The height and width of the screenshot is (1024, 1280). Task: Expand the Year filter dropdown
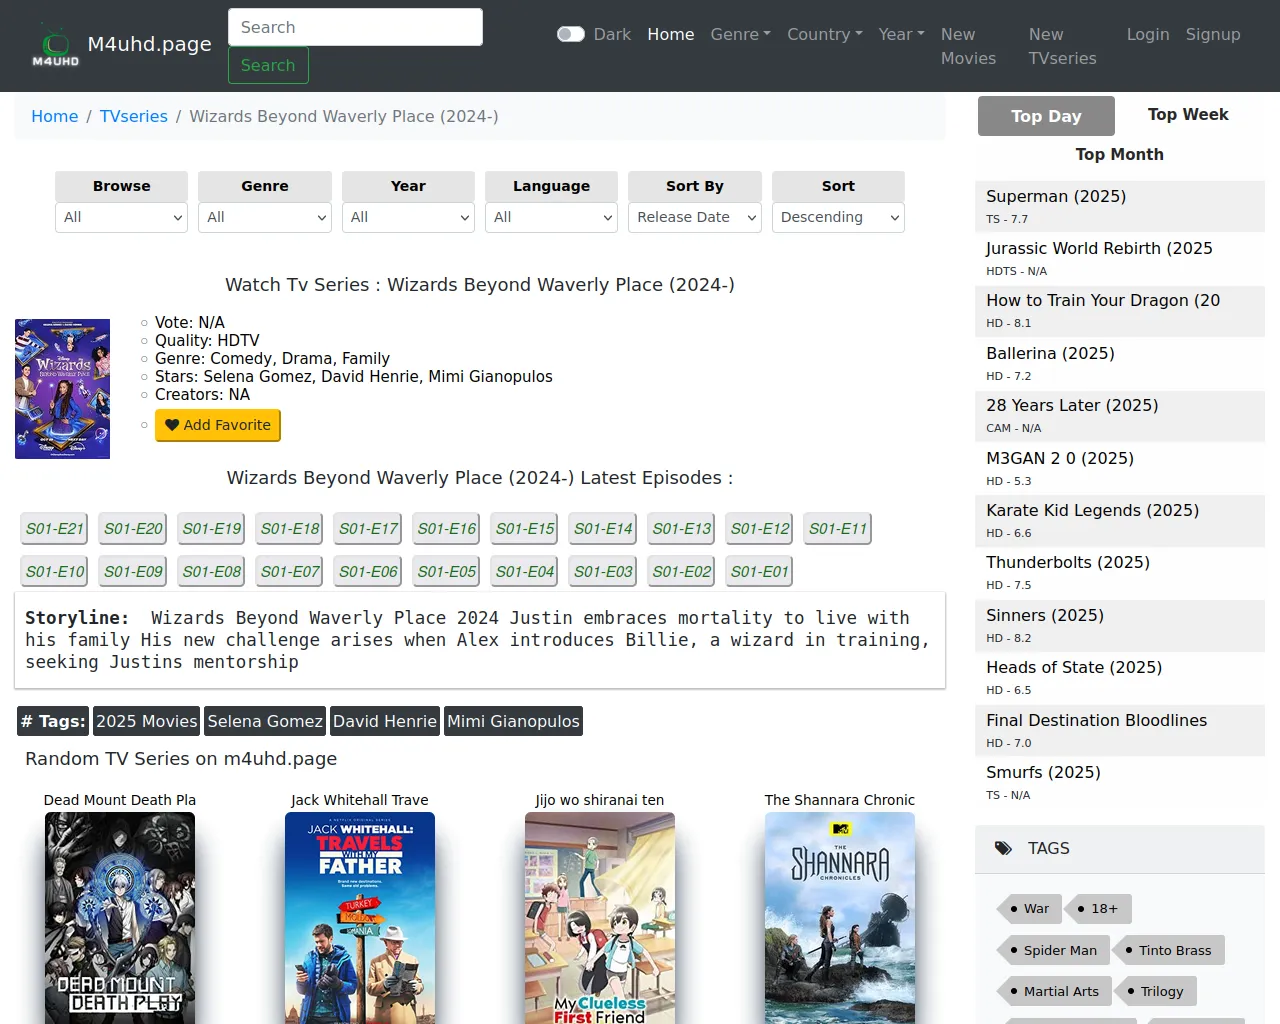408,217
